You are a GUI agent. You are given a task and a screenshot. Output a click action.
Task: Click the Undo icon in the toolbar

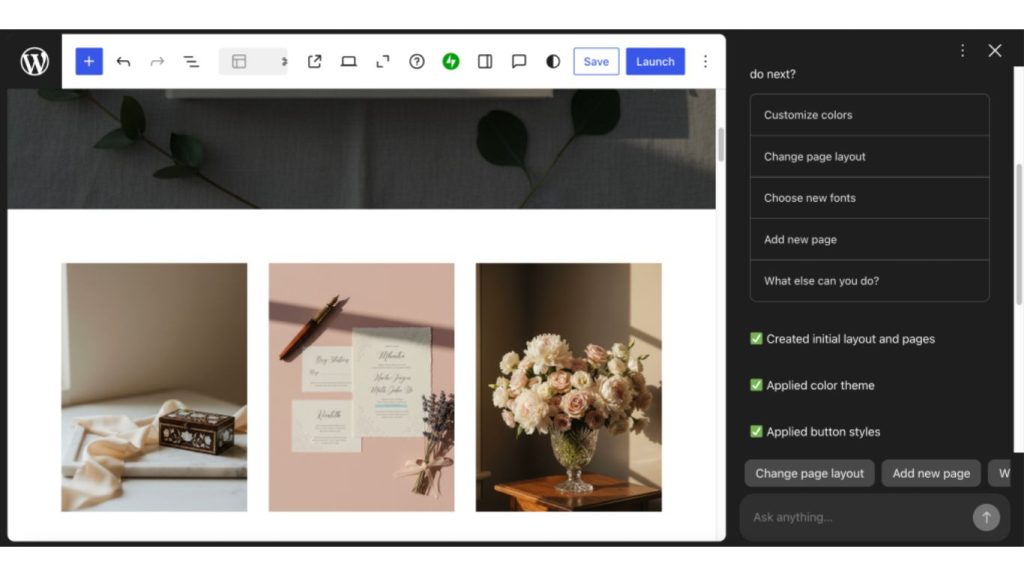tap(123, 61)
